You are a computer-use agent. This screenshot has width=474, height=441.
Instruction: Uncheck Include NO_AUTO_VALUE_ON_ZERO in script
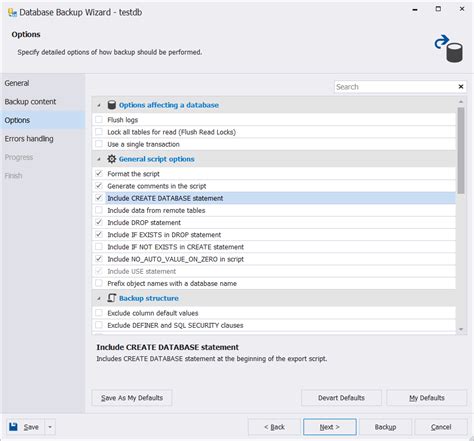coord(99,259)
